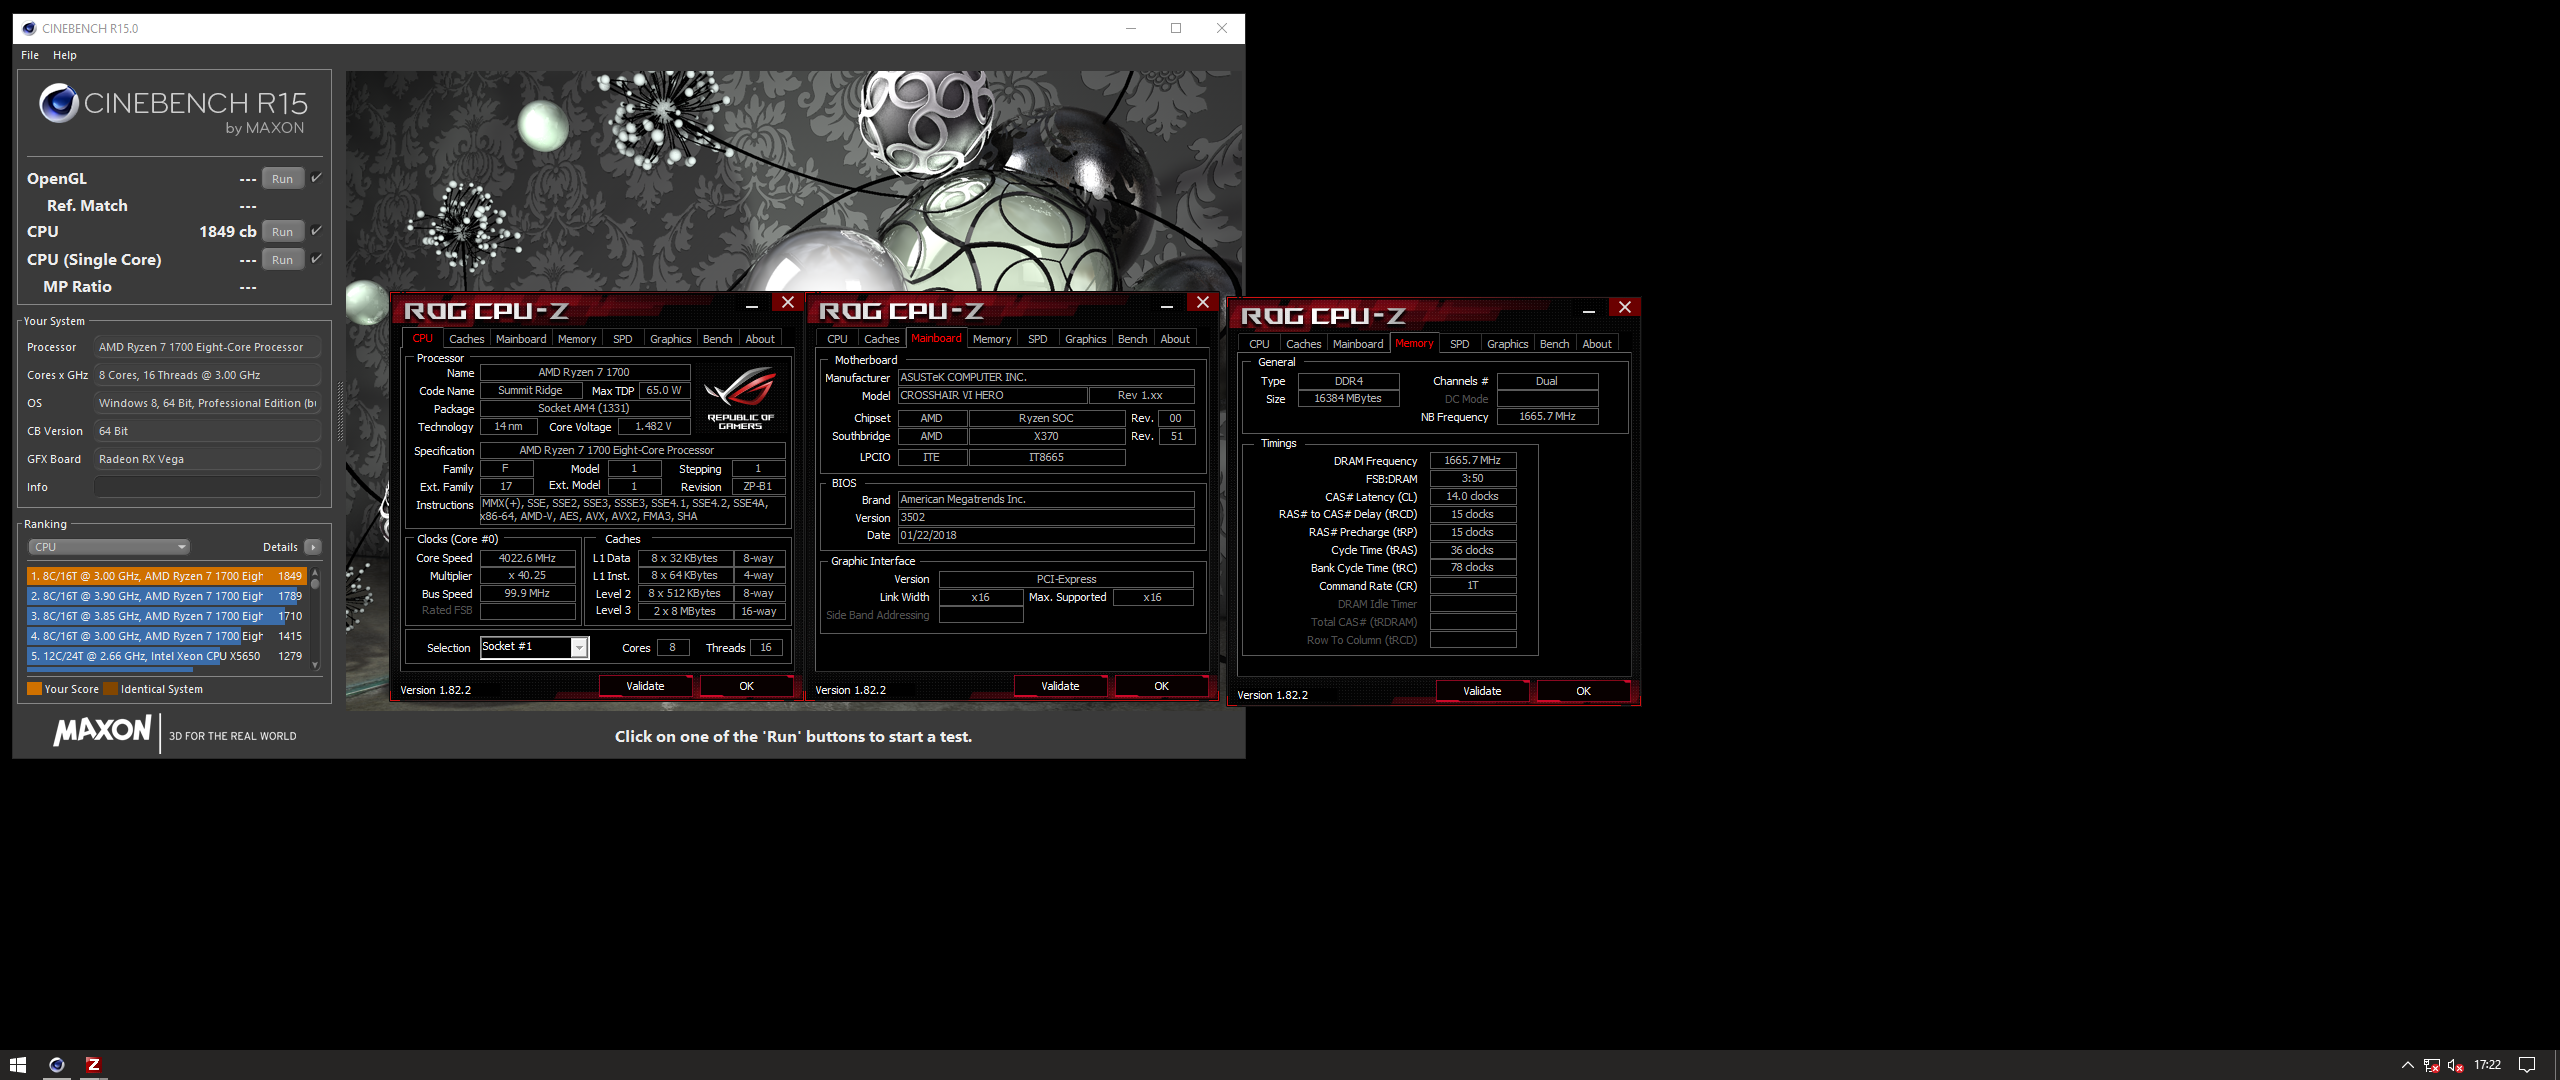Click the DRAM Frequency 1665.7 MHz value
Image resolution: width=2560 pixels, height=1080 pixels.
pyautogui.click(x=1472, y=460)
